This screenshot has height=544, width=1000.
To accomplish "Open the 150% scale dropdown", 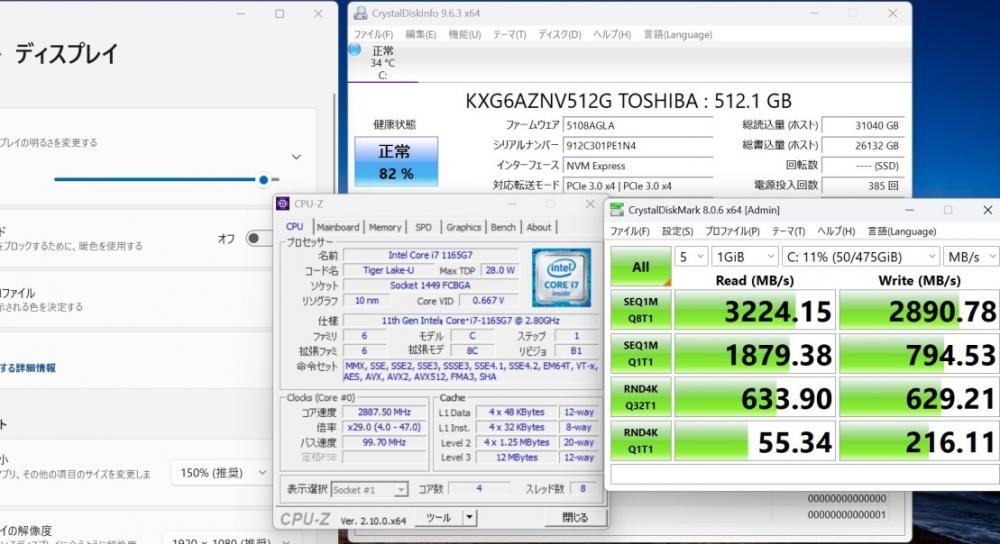I will point(221,473).
